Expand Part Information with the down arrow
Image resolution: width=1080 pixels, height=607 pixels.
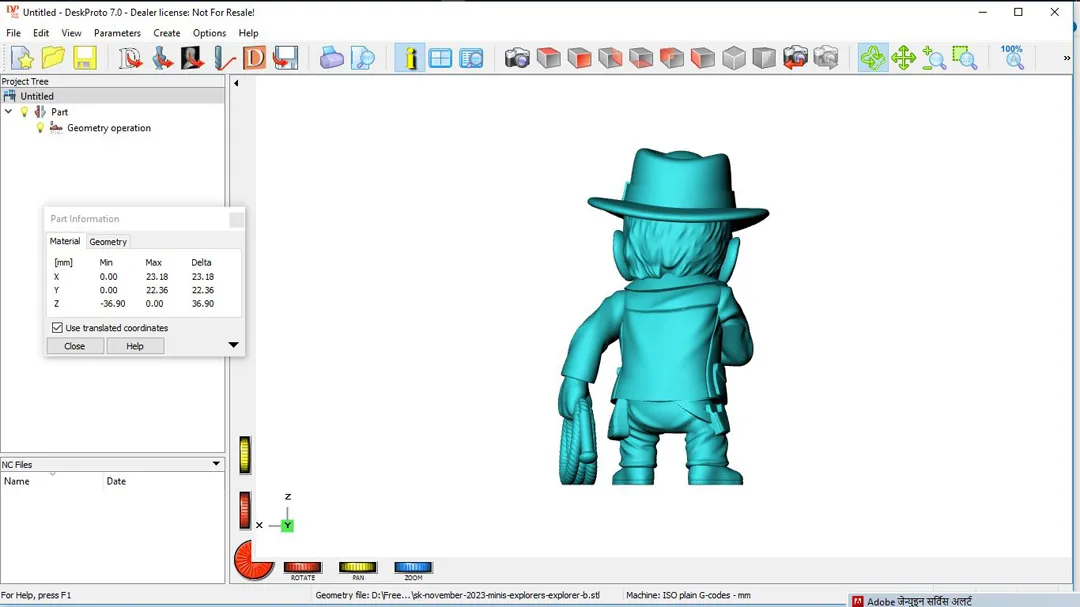pyautogui.click(x=233, y=345)
